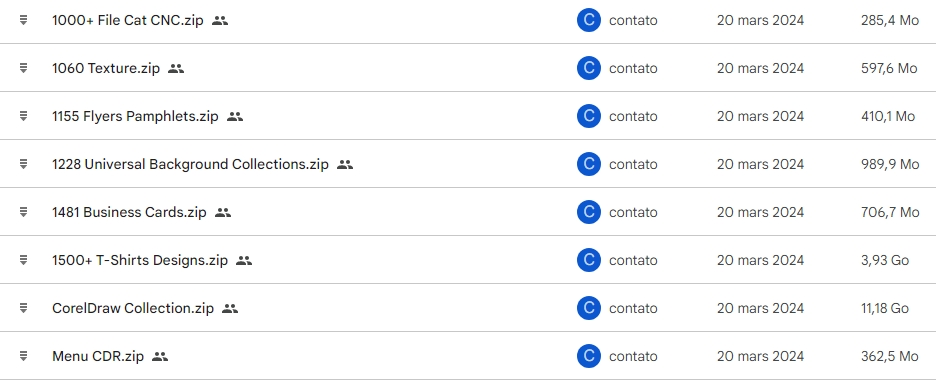This screenshot has height=381, width=936.
Task: Click the zip icon beside 1000+ File Cat CNC.zip
Action: point(23,20)
